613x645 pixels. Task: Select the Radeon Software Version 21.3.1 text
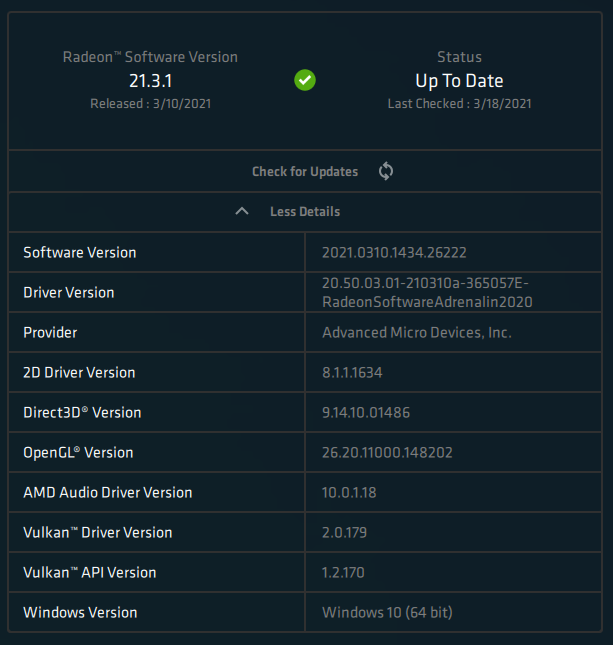click(x=151, y=81)
